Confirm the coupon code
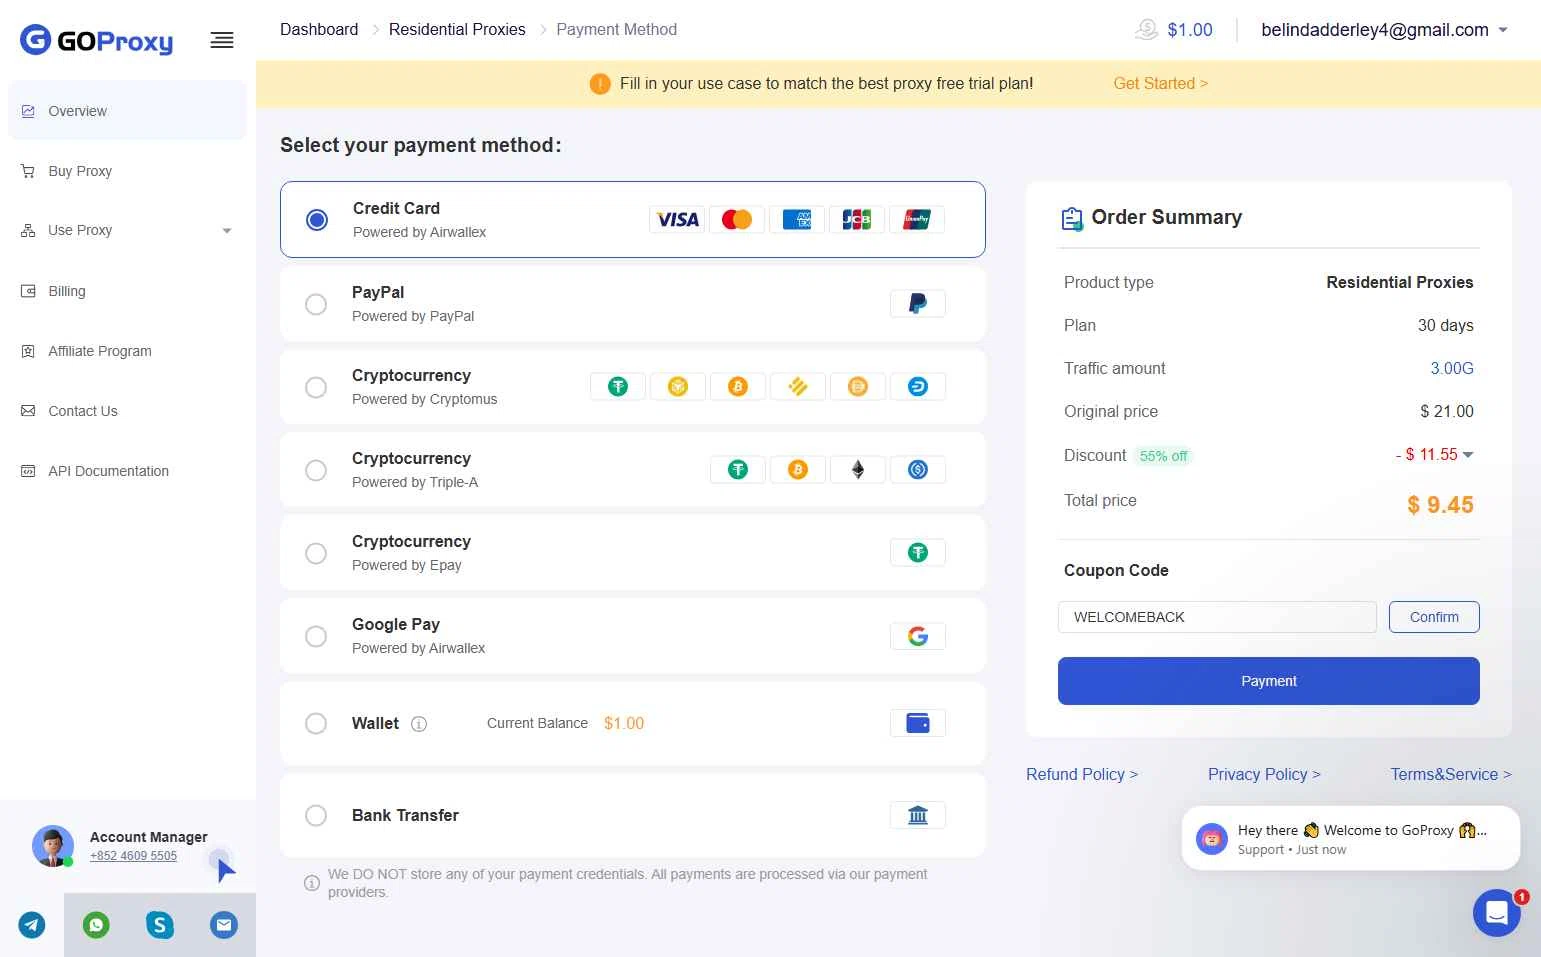 [x=1434, y=617]
